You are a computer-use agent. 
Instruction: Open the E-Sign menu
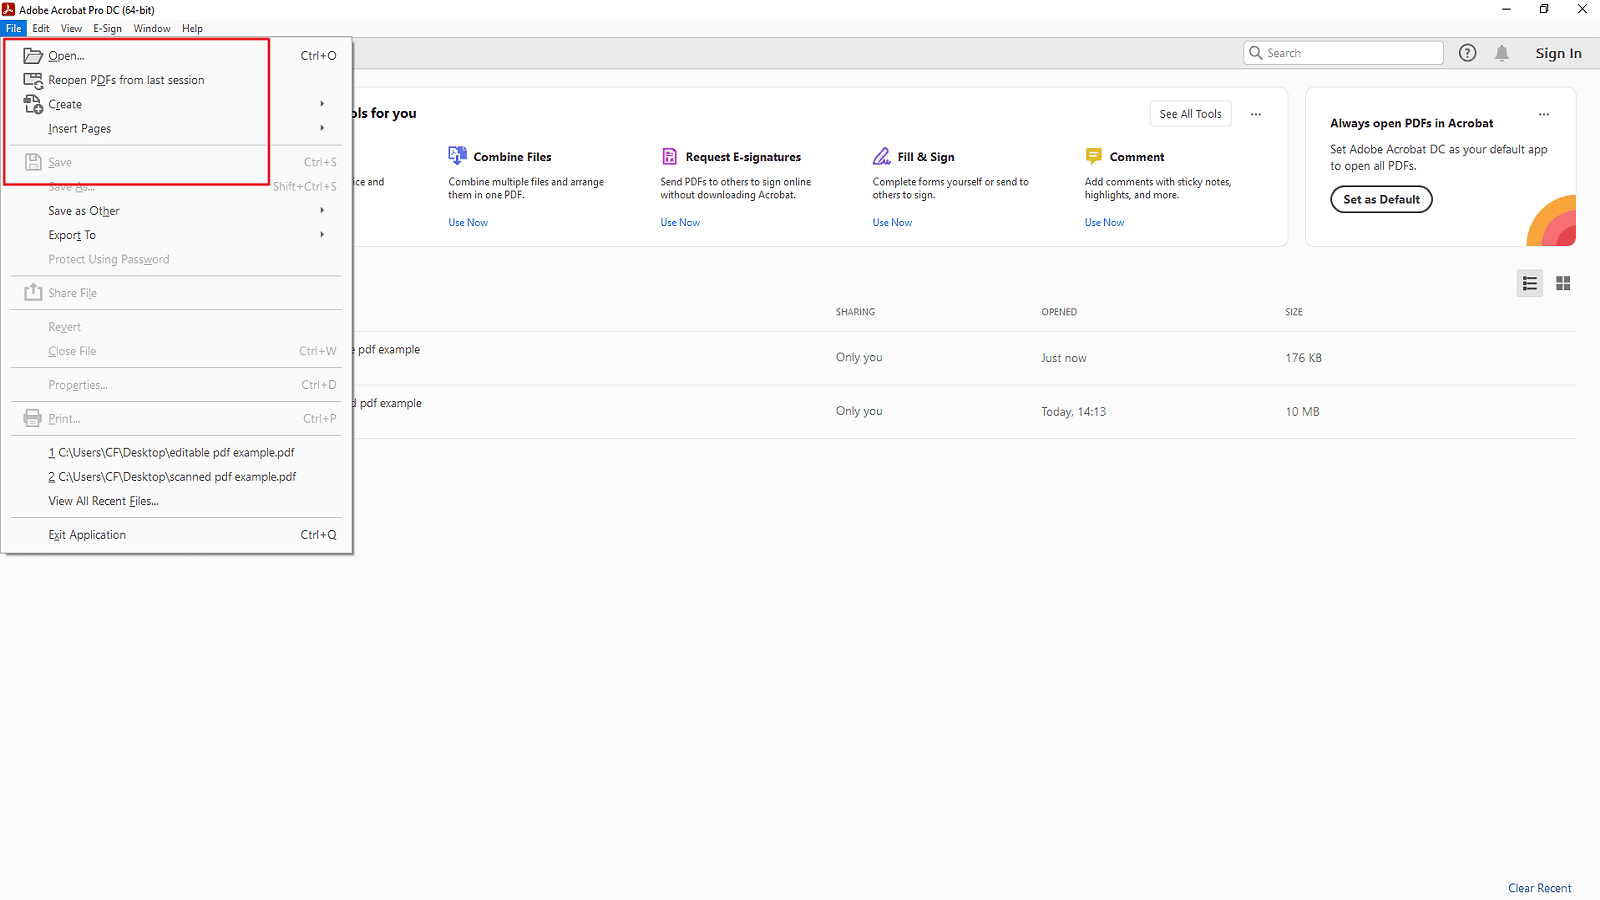pyautogui.click(x=107, y=28)
